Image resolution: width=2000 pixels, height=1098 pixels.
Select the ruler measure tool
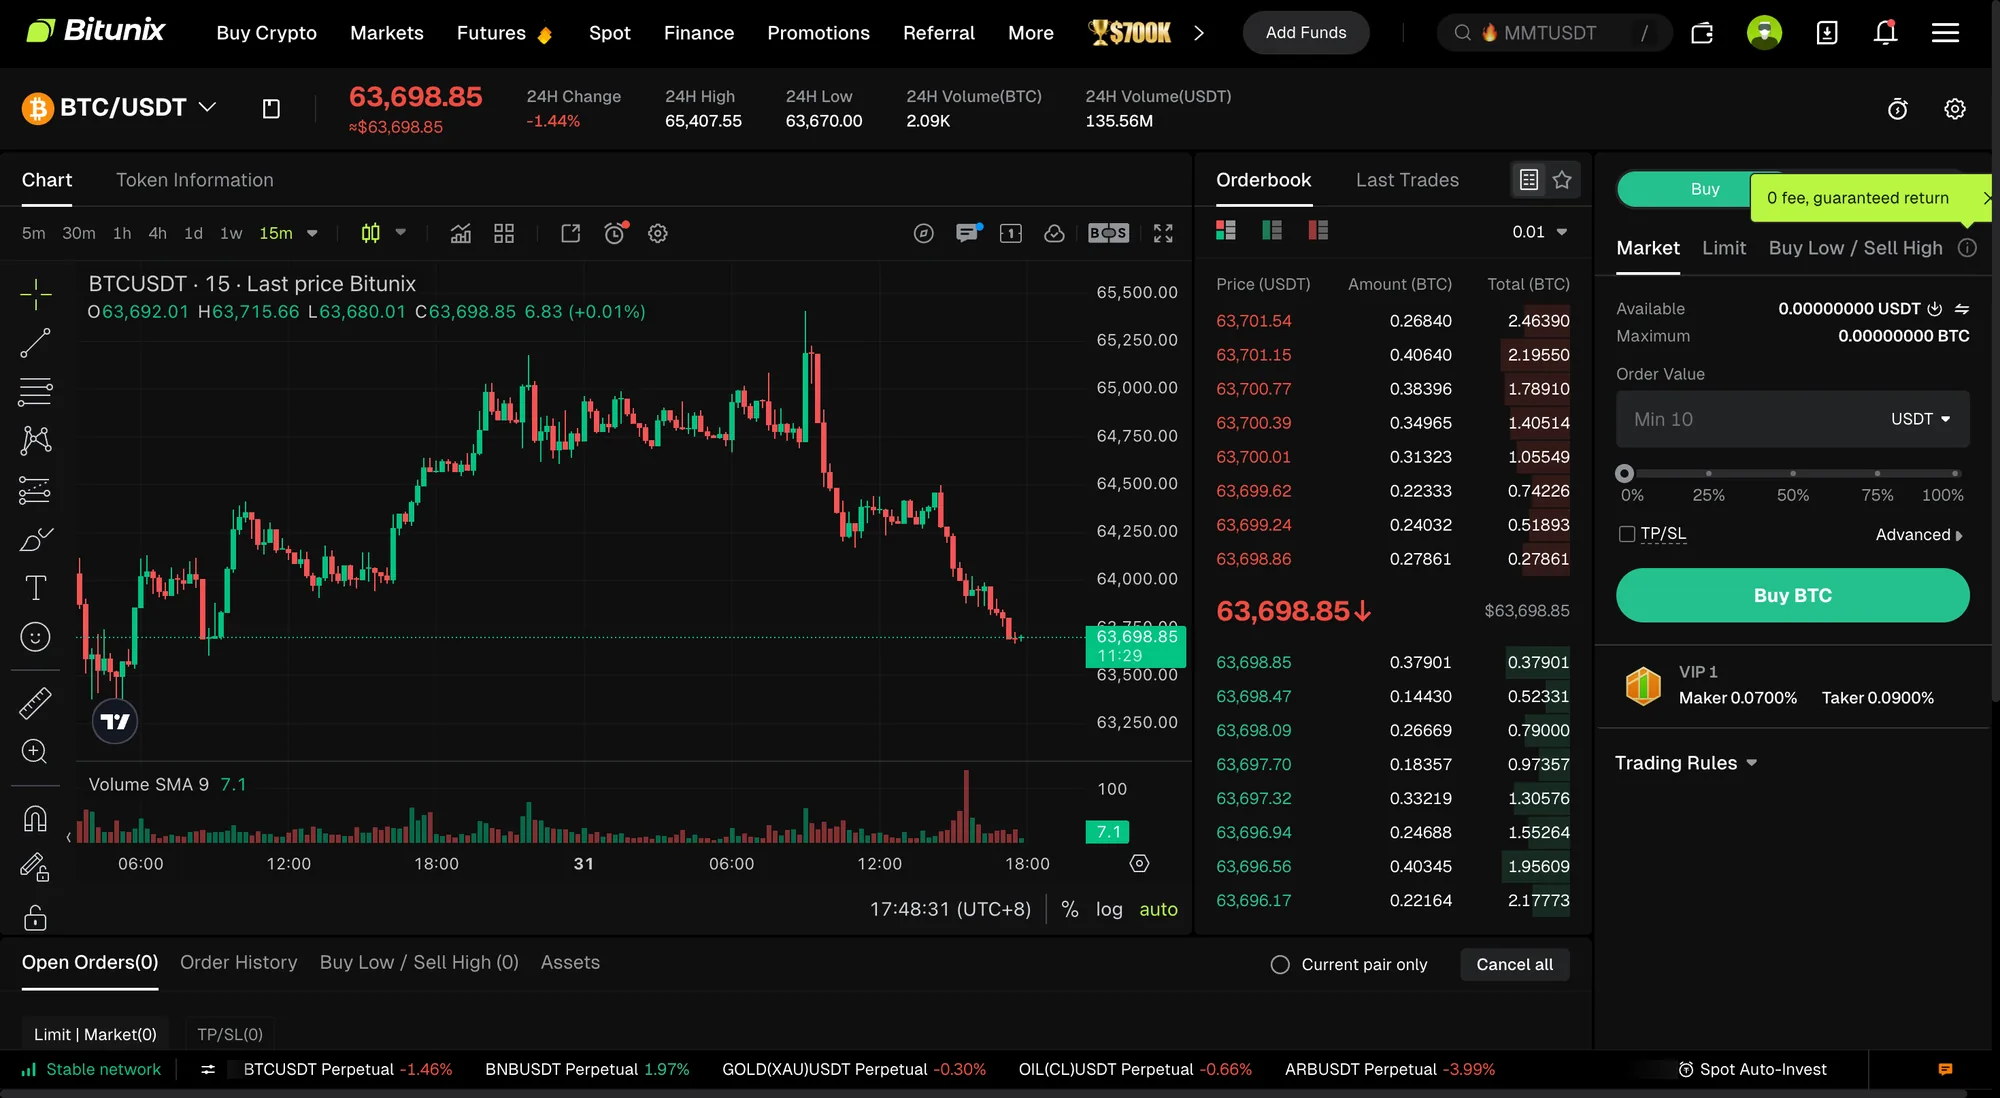point(35,703)
